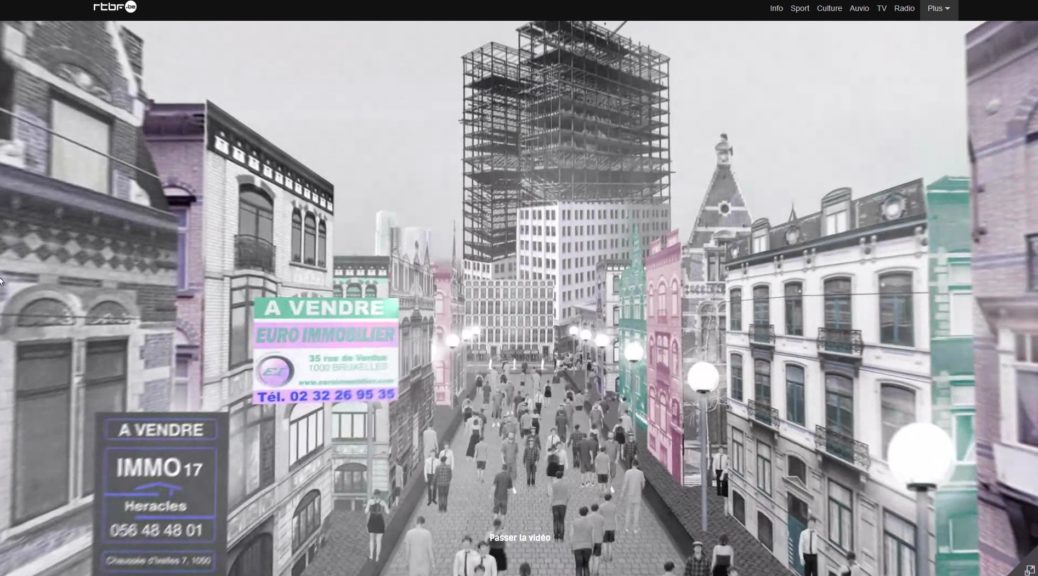The image size is (1038, 576).
Task: Click the 'EURO IMMOBILIER' sign text
Action: pos(325,335)
